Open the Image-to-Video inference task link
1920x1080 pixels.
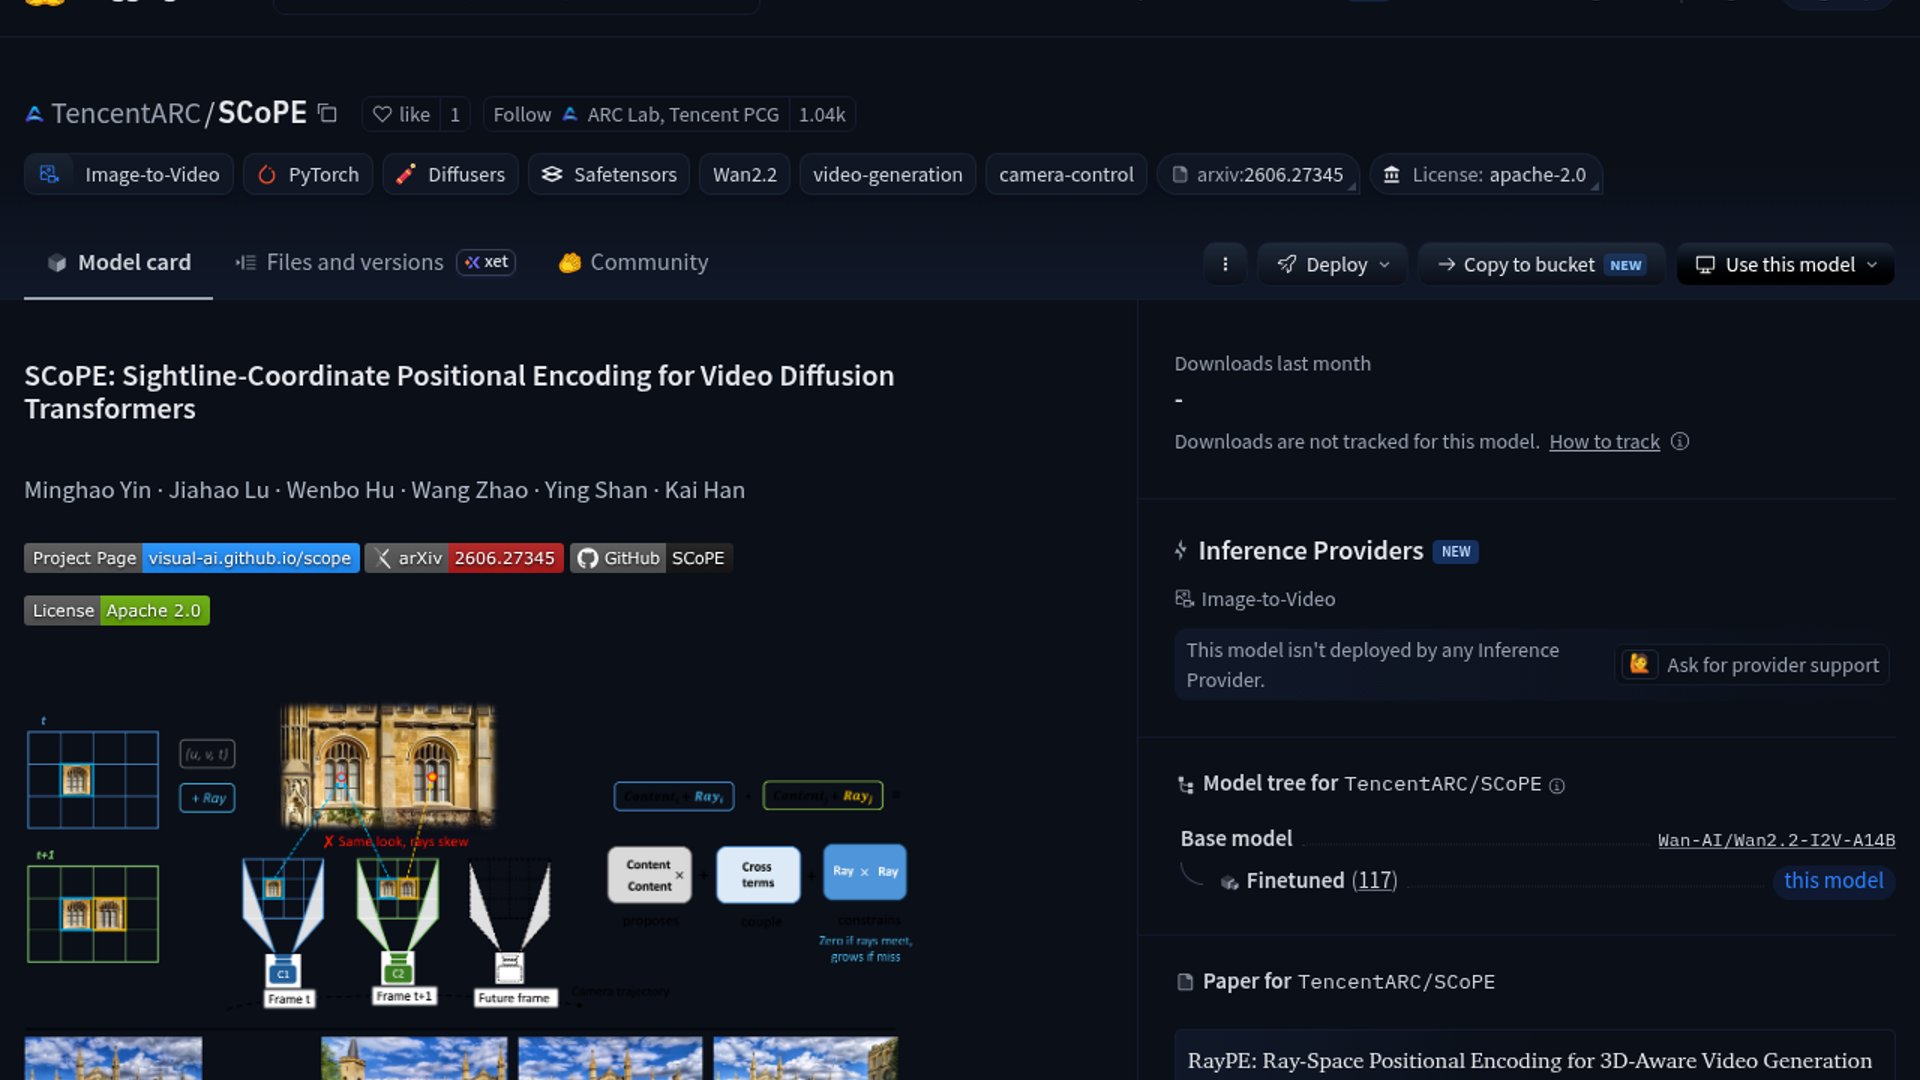1255,599
